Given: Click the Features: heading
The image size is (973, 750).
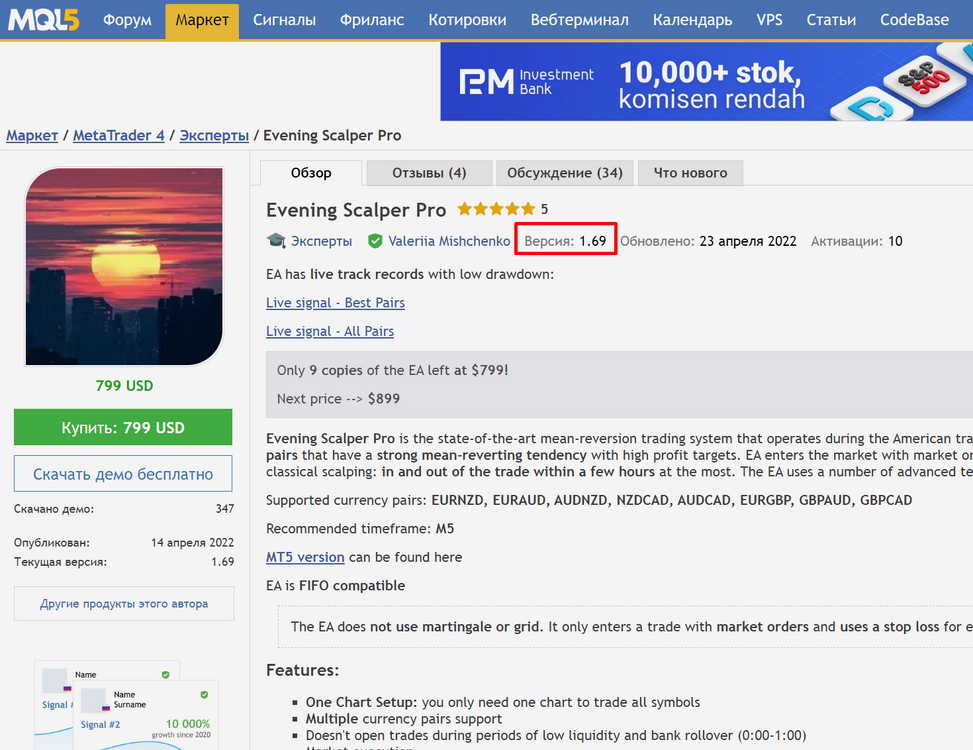Looking at the screenshot, I should [303, 670].
